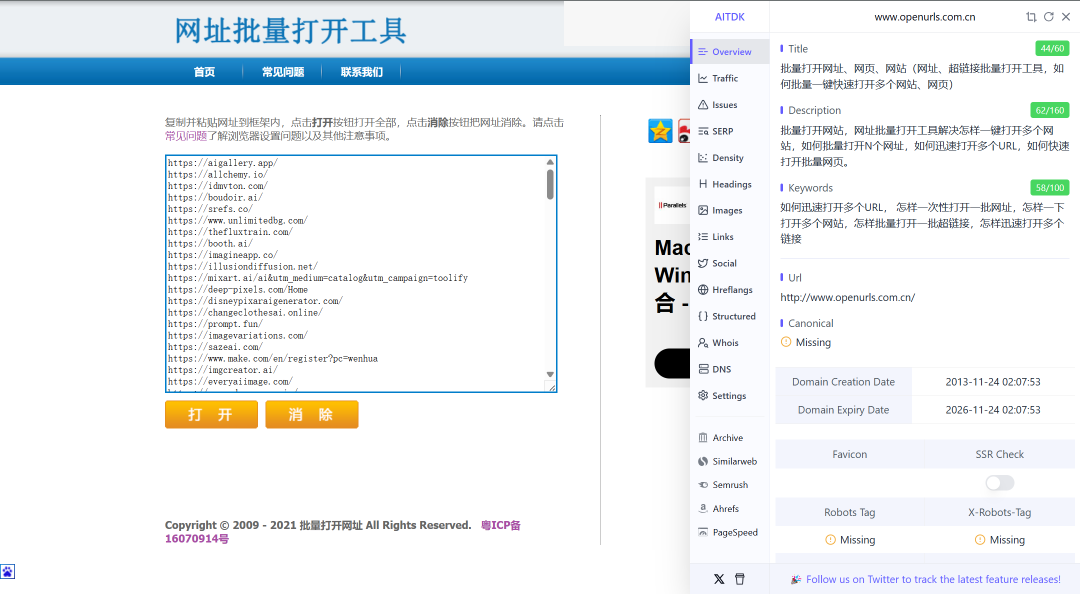This screenshot has height=594, width=1080.
Task: Click the refresh icon in panel header
Action: (x=1048, y=17)
